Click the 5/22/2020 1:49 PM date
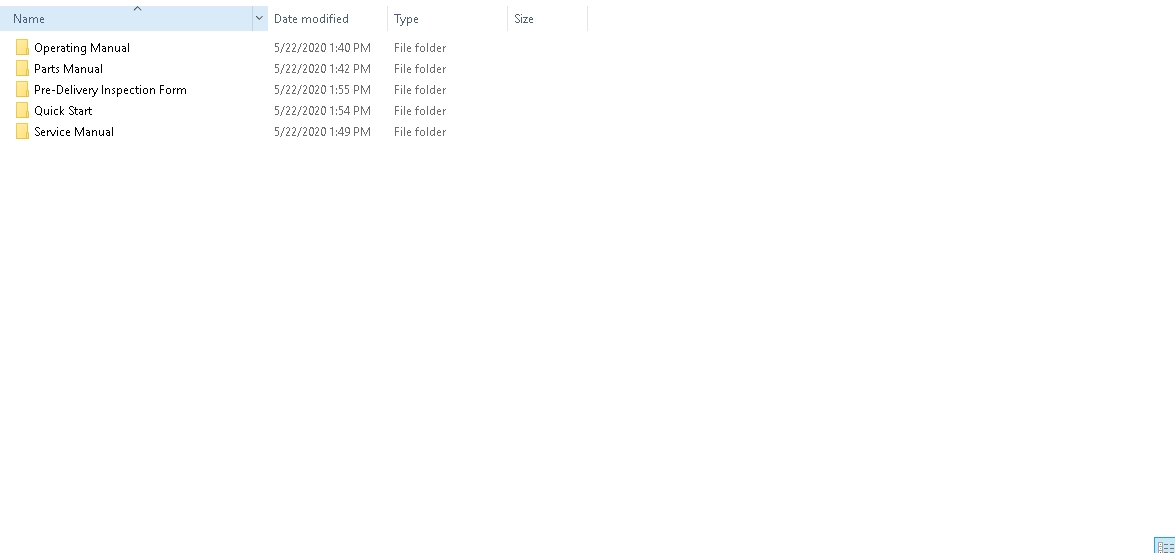 tap(322, 132)
